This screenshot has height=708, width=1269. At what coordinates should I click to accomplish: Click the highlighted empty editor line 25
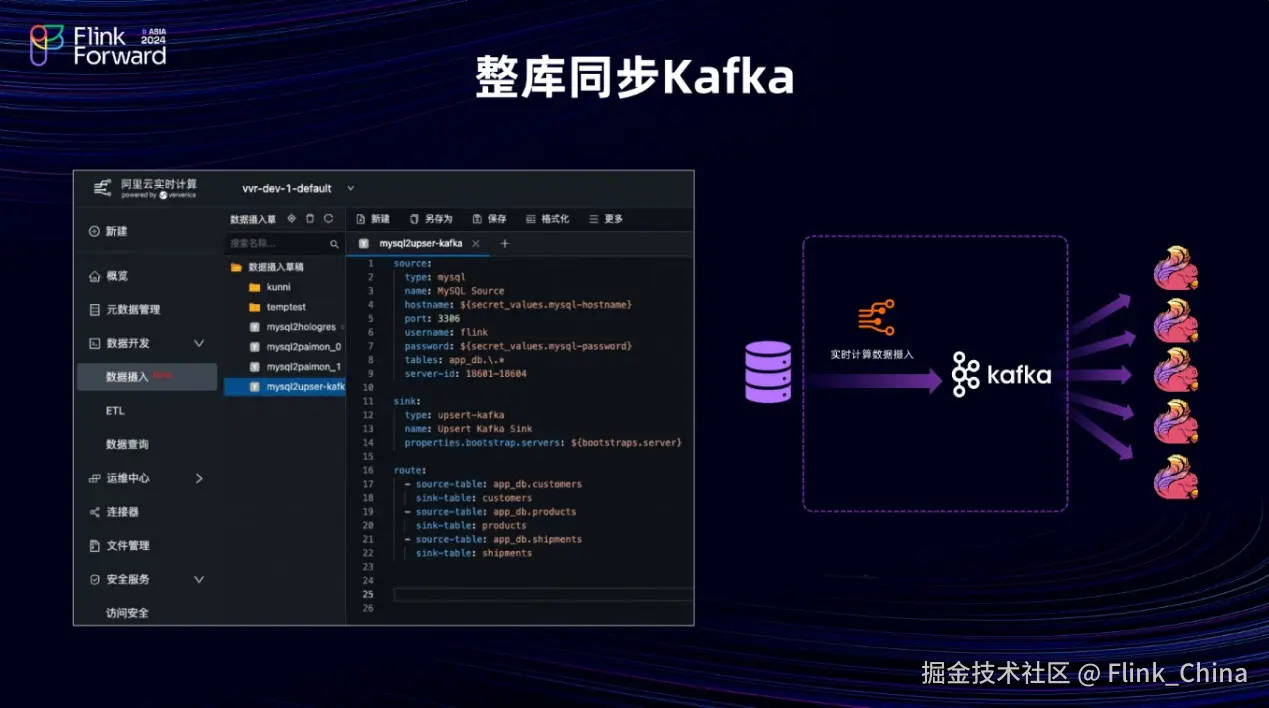[543, 595]
